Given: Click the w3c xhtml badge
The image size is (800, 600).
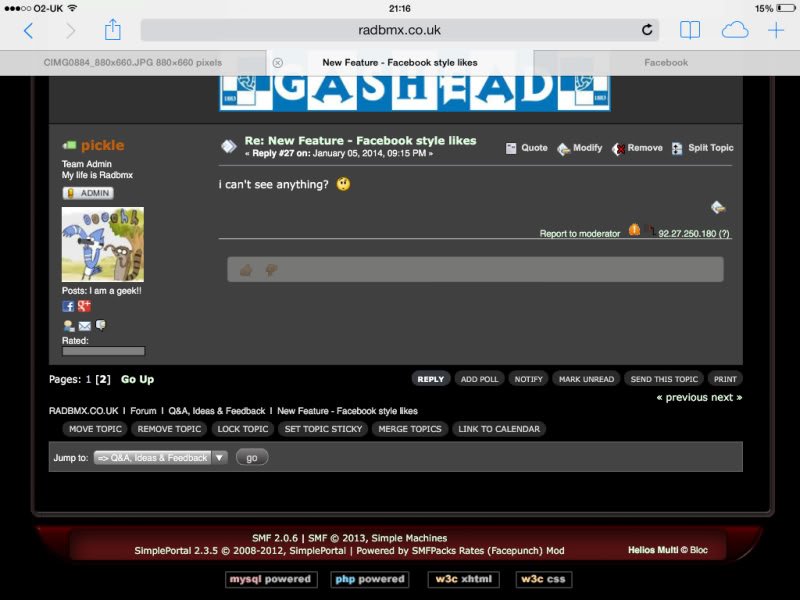Looking at the screenshot, I should 464,580.
